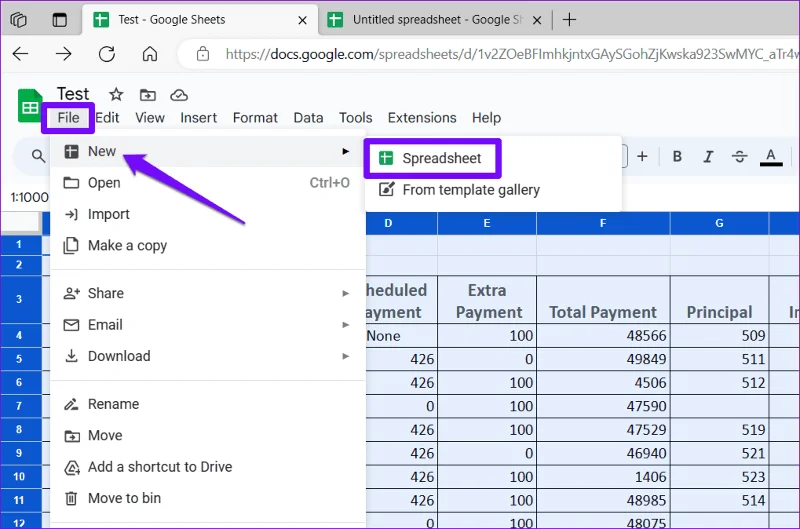The image size is (800, 529).
Task: Open the text color picker
Action: [x=771, y=157]
